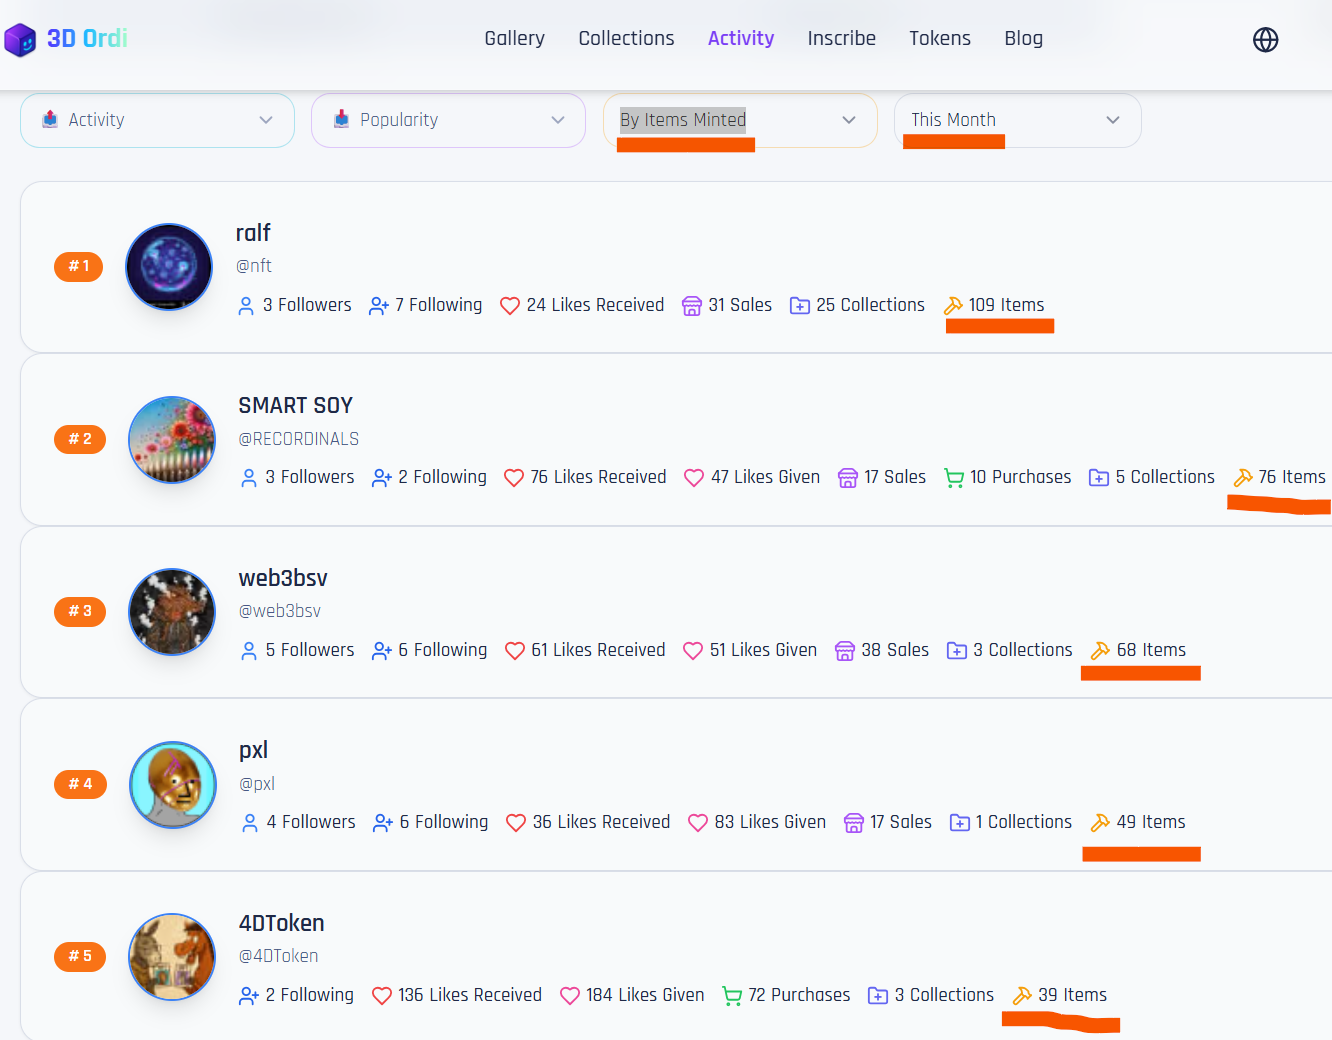Click pxl's avatar image
Screen dimensions: 1332x1040
tap(173, 785)
